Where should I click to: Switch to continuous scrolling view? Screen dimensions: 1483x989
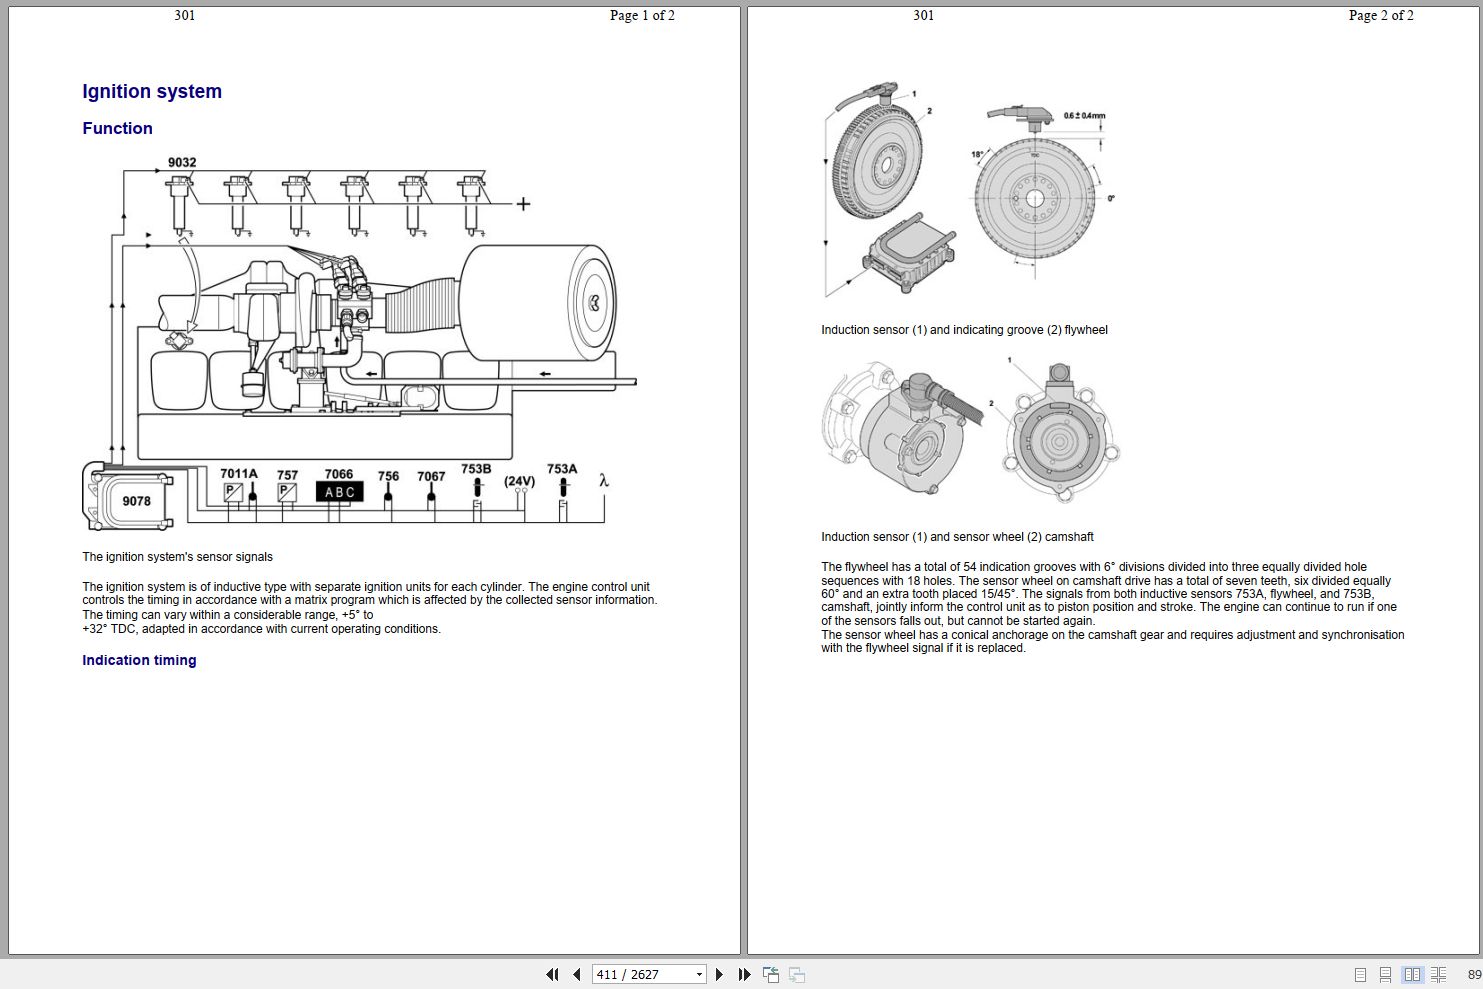coord(1386,973)
